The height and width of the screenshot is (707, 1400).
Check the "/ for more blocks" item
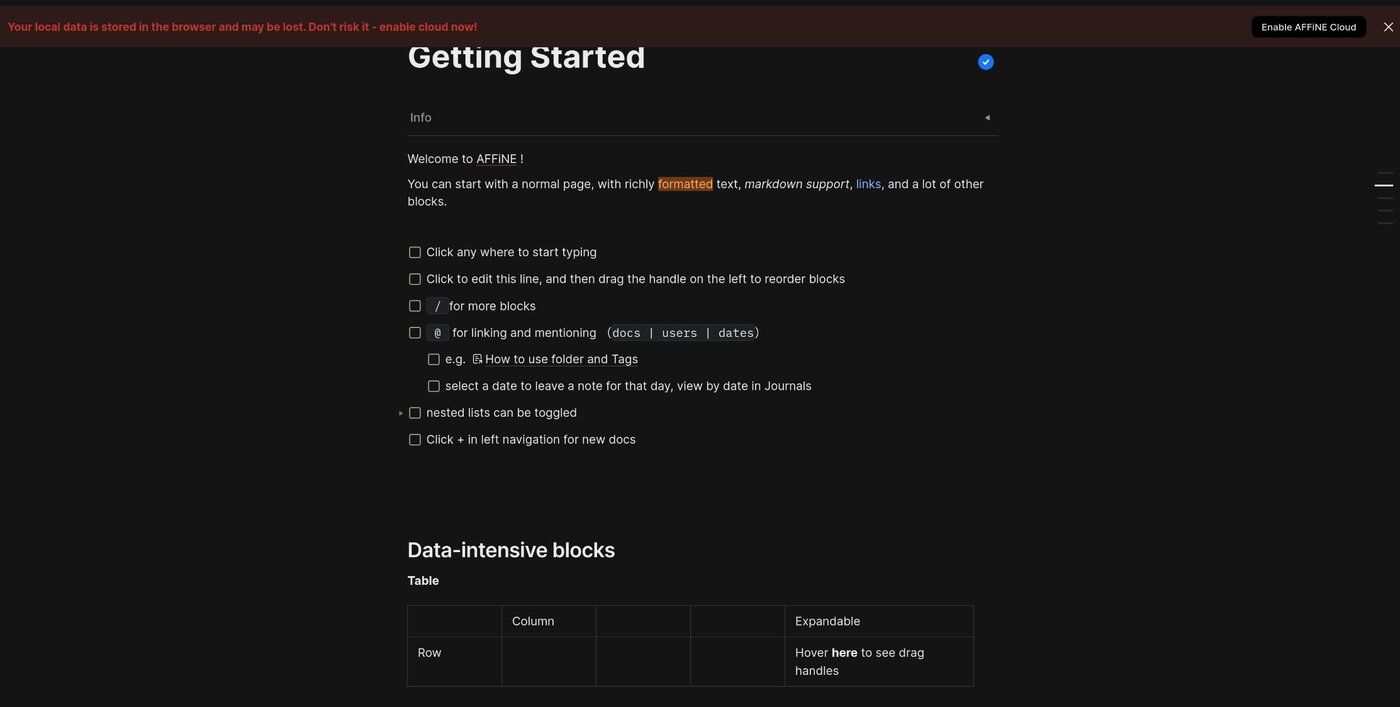(415, 307)
